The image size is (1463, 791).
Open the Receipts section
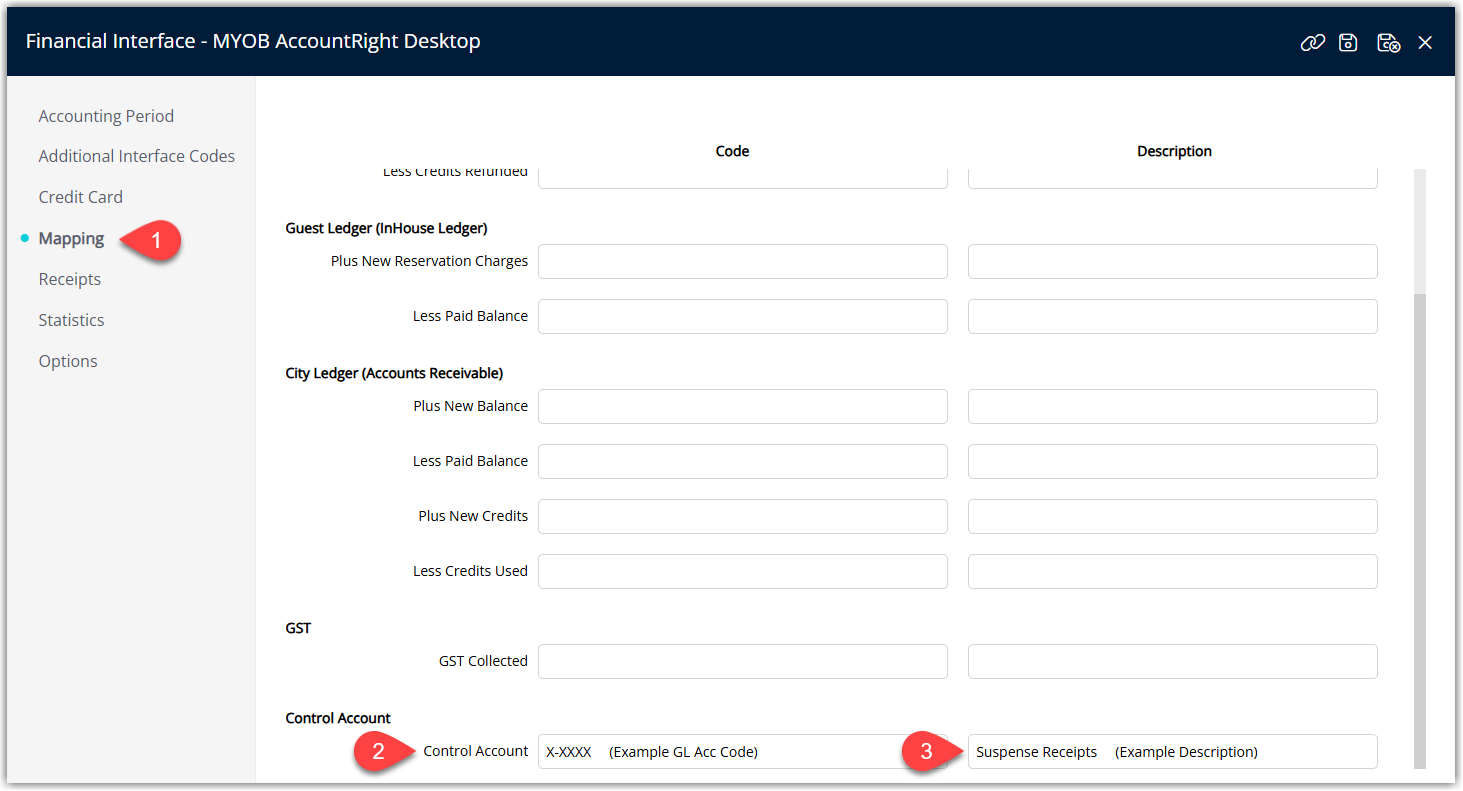[70, 279]
